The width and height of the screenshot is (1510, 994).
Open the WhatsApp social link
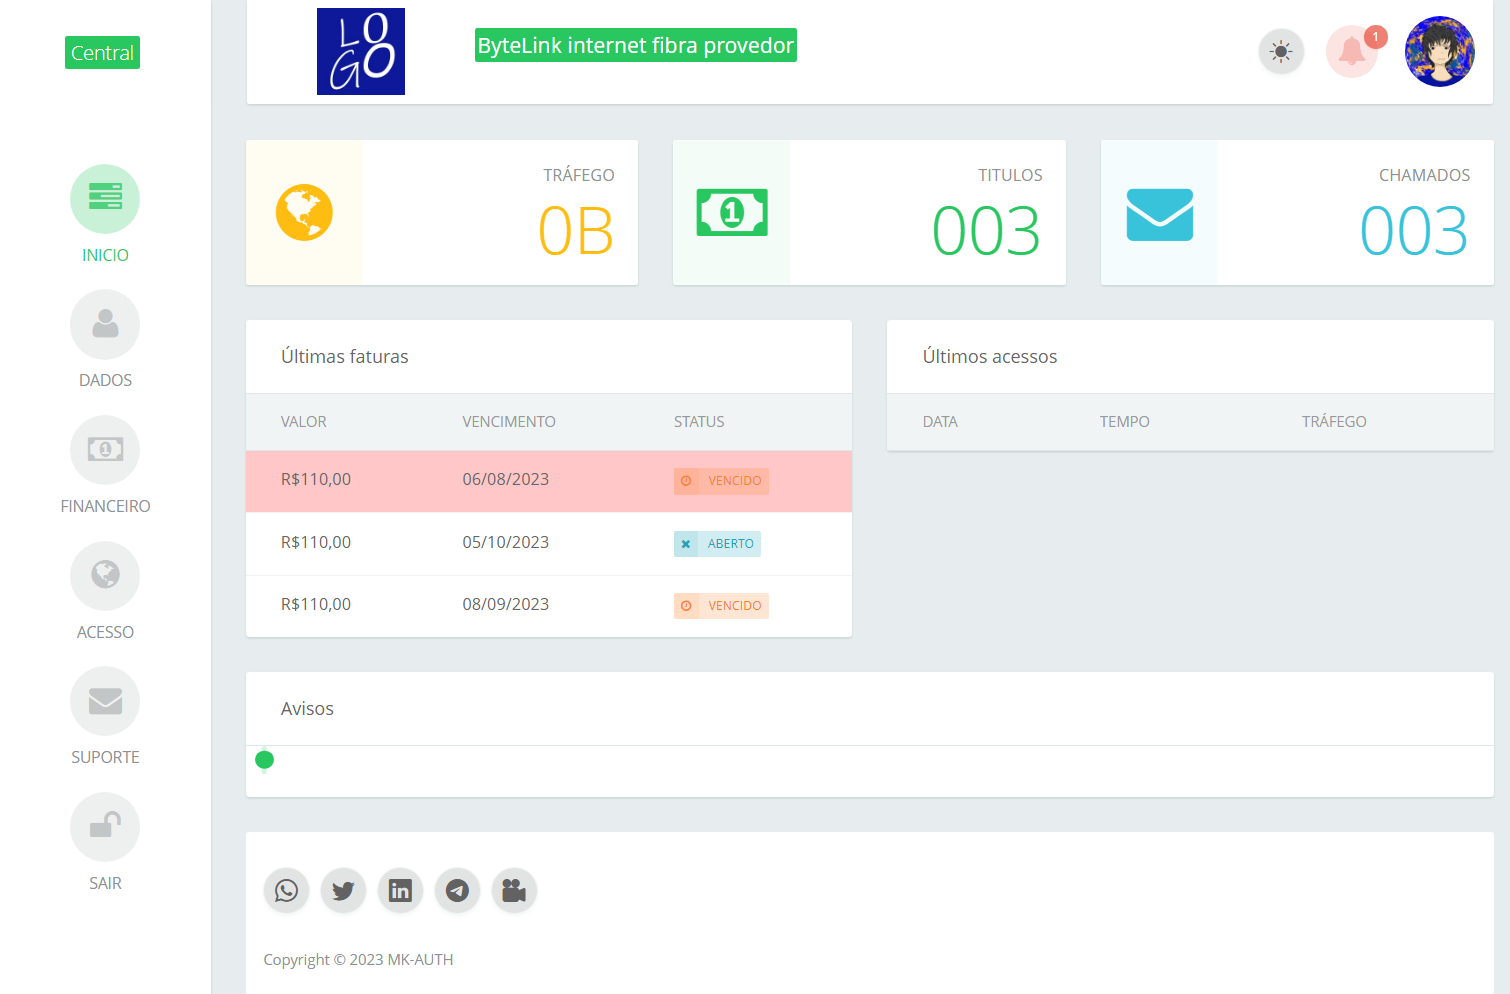click(286, 890)
